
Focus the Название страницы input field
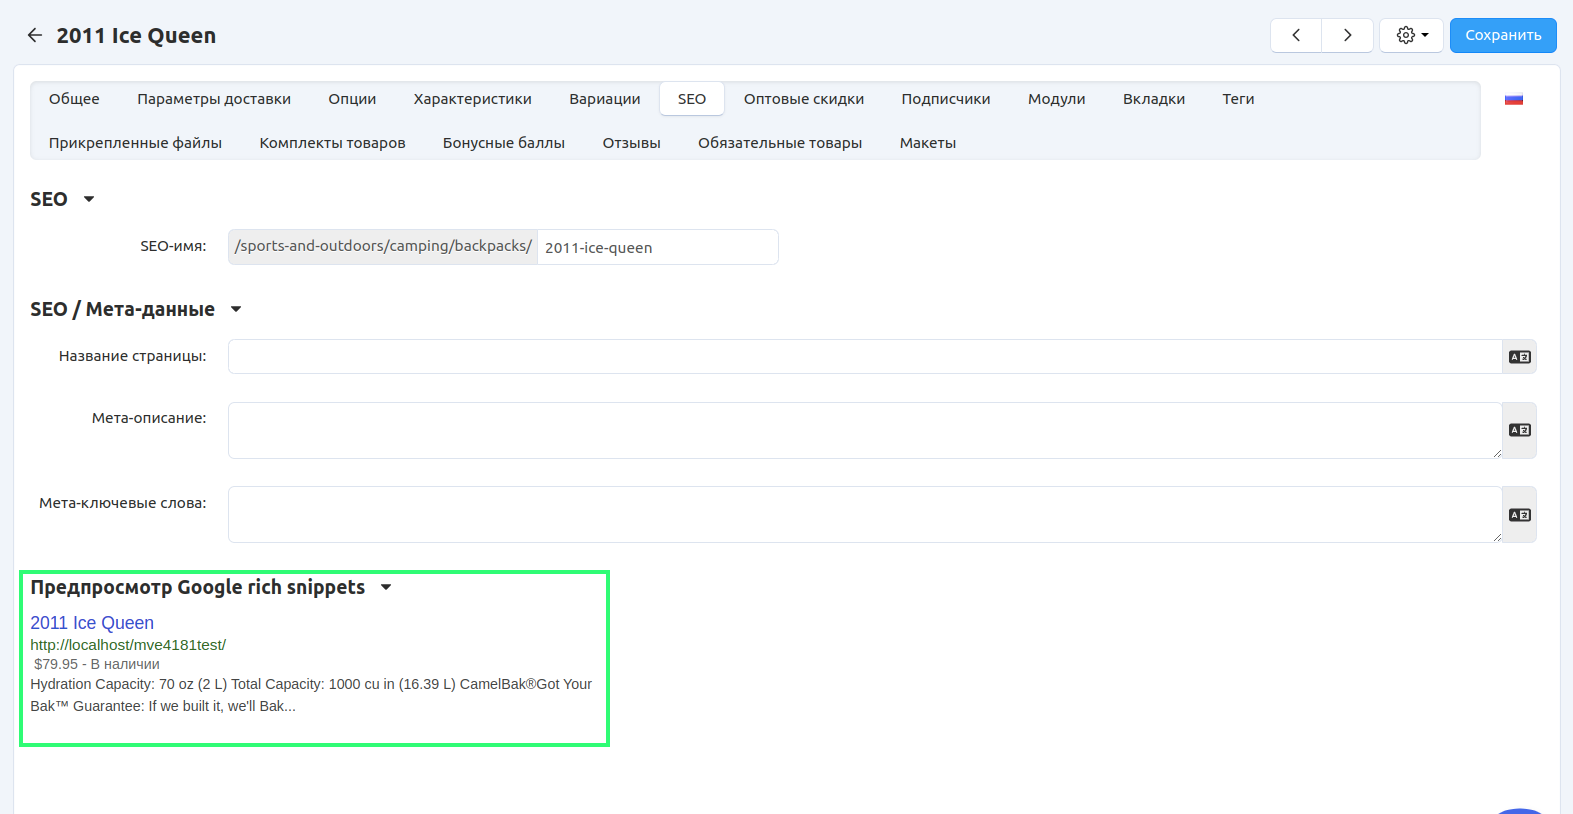[864, 357]
